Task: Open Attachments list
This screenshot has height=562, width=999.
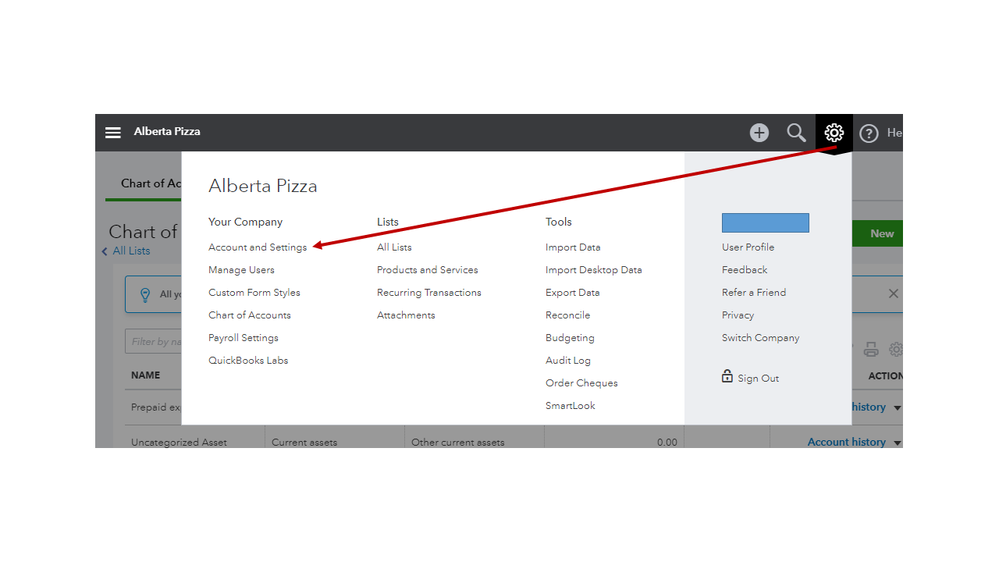Action: 406,315
